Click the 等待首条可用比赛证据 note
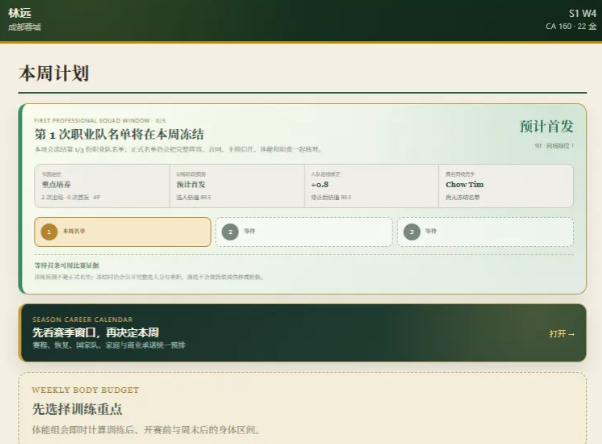The image size is (602, 444). point(67,265)
